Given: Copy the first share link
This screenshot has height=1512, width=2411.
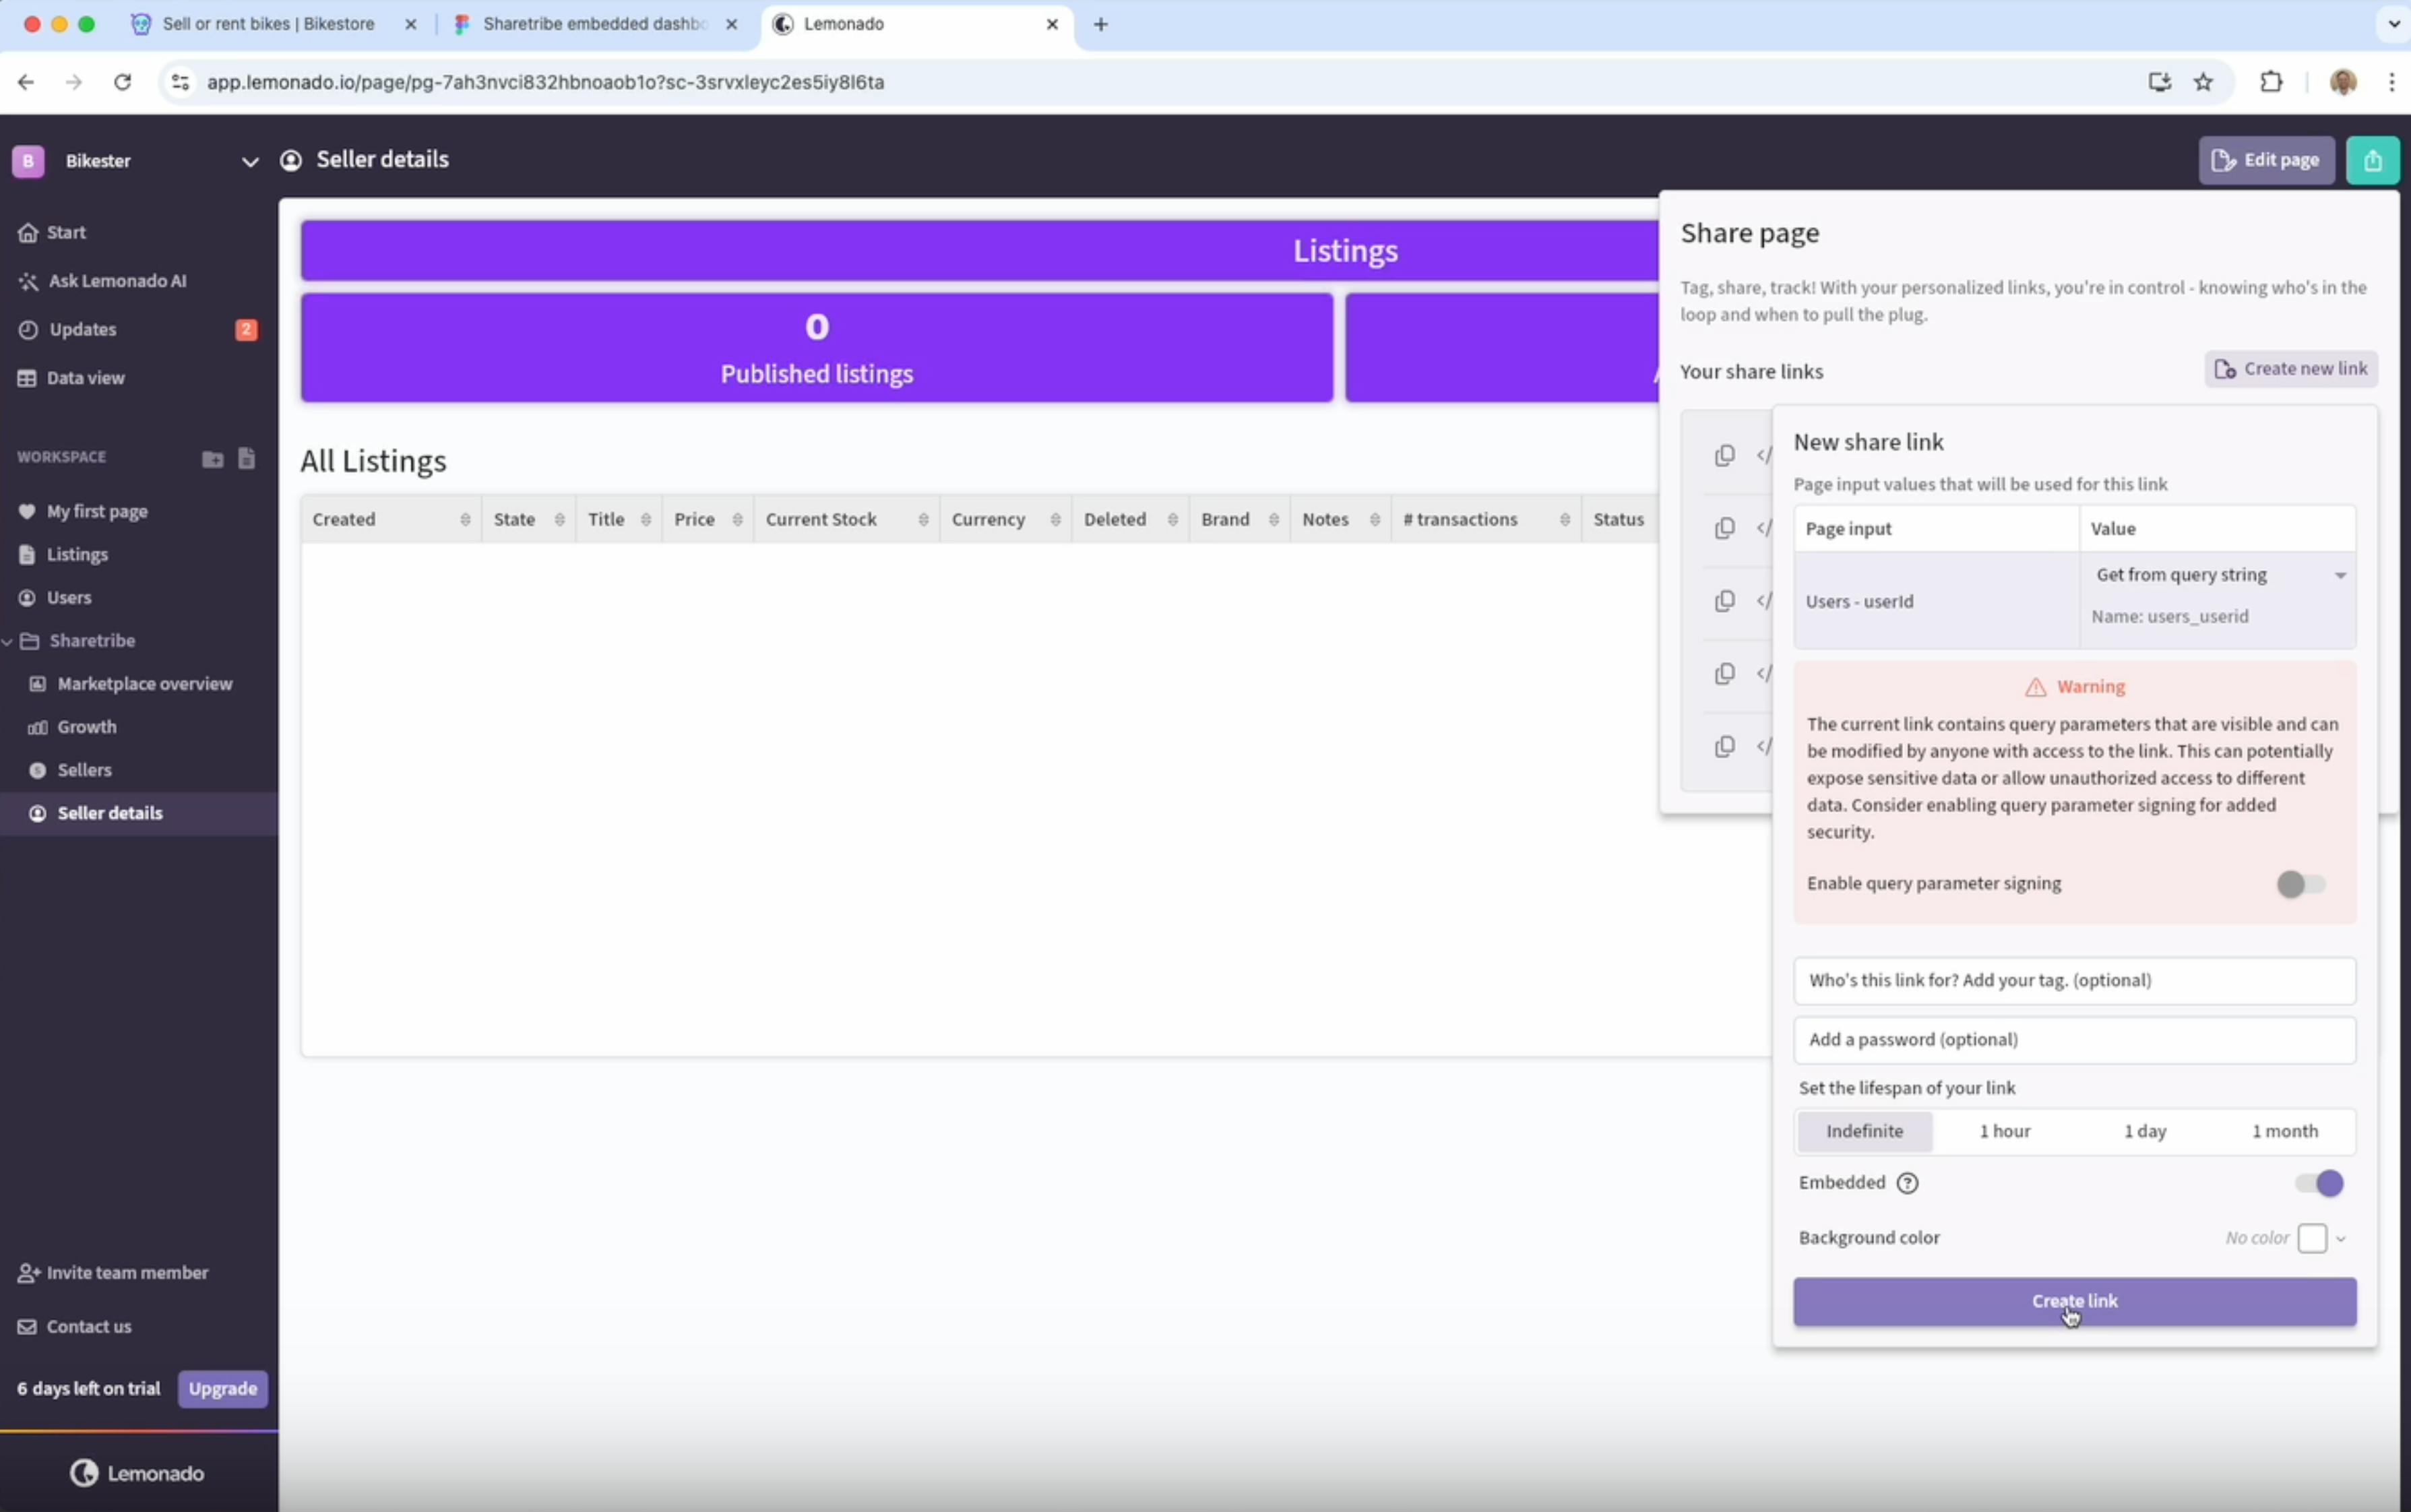Looking at the screenshot, I should click(x=1724, y=456).
